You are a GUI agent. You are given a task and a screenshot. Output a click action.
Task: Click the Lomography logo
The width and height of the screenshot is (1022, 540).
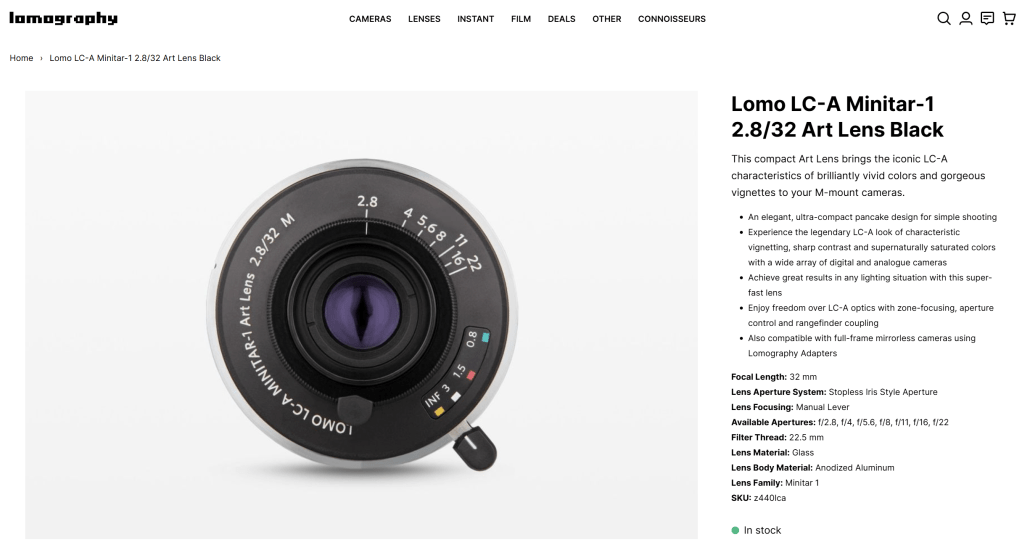coord(63,19)
